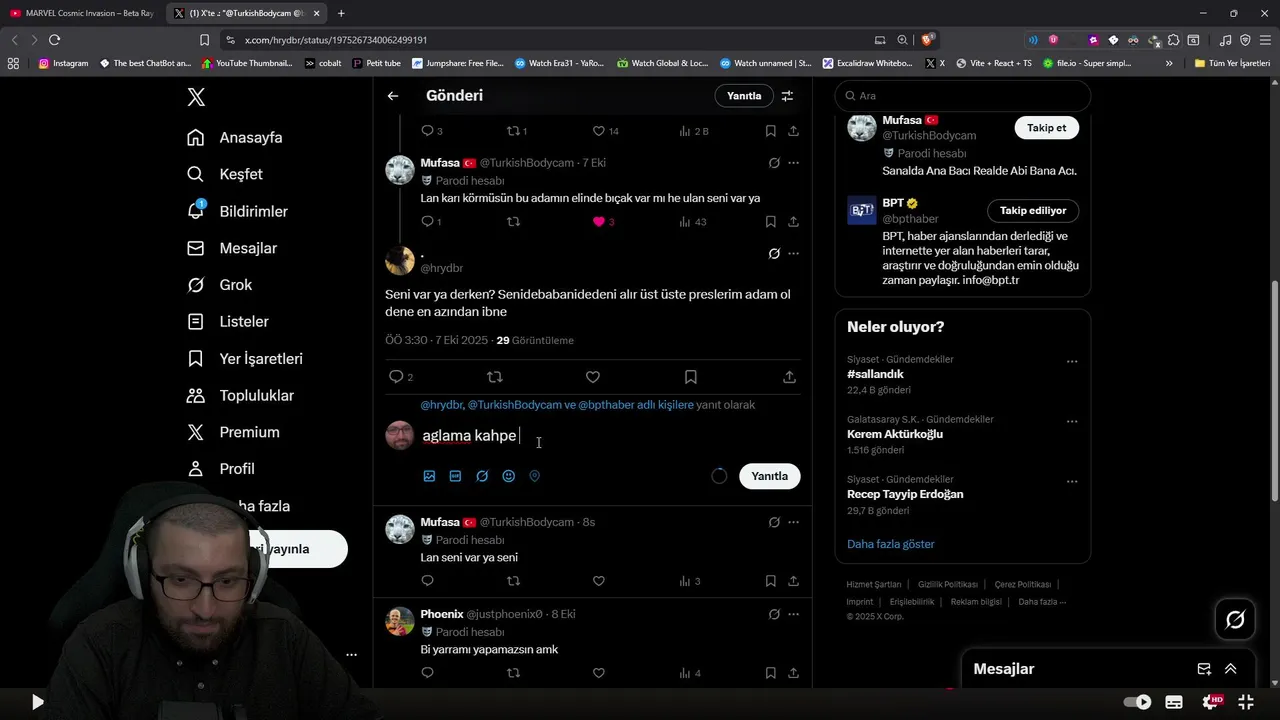Screen dimensions: 1280x720
Task: Click Yanıtla button in reply composer
Action: (769, 476)
